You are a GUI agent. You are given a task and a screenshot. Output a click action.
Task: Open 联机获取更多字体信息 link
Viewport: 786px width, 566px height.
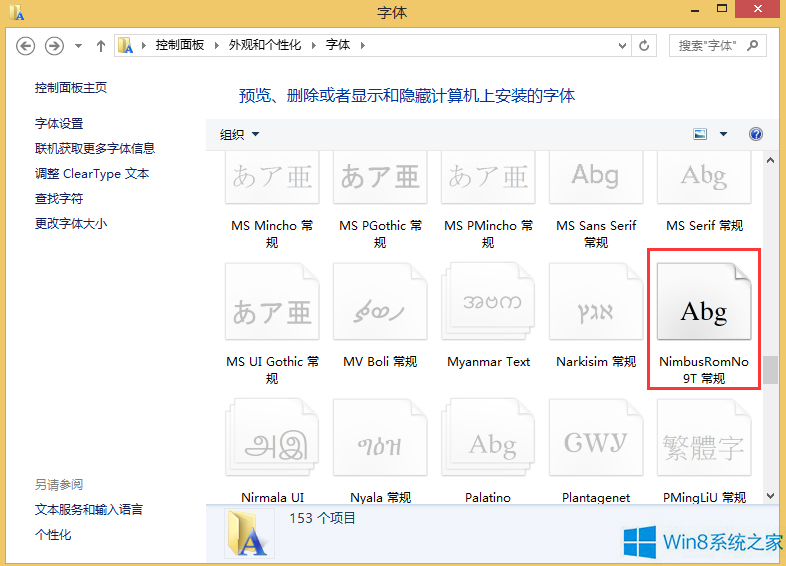(95, 148)
